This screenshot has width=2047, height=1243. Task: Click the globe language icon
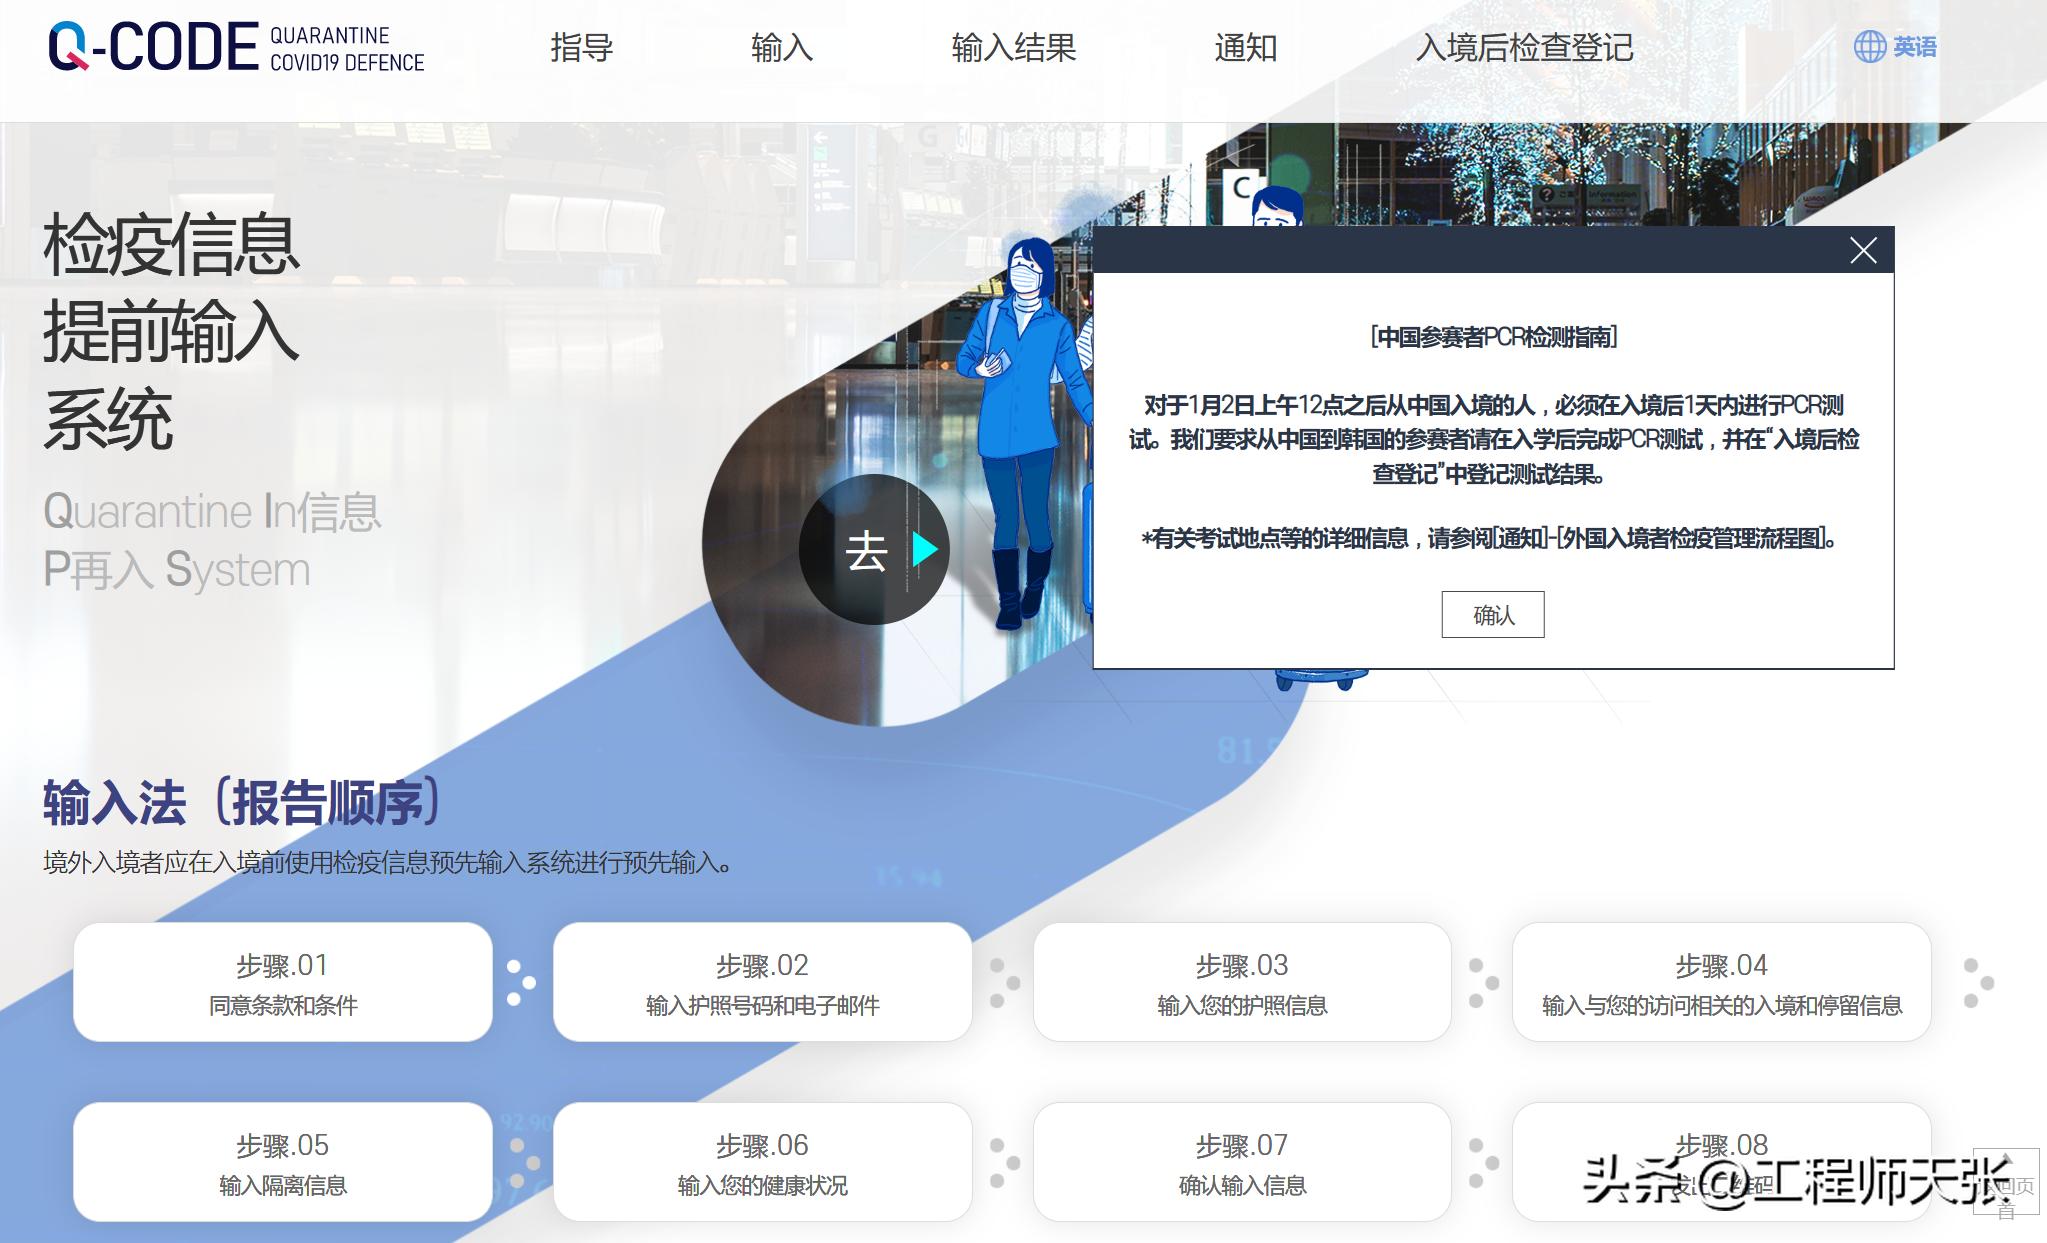pyautogui.click(x=1870, y=45)
